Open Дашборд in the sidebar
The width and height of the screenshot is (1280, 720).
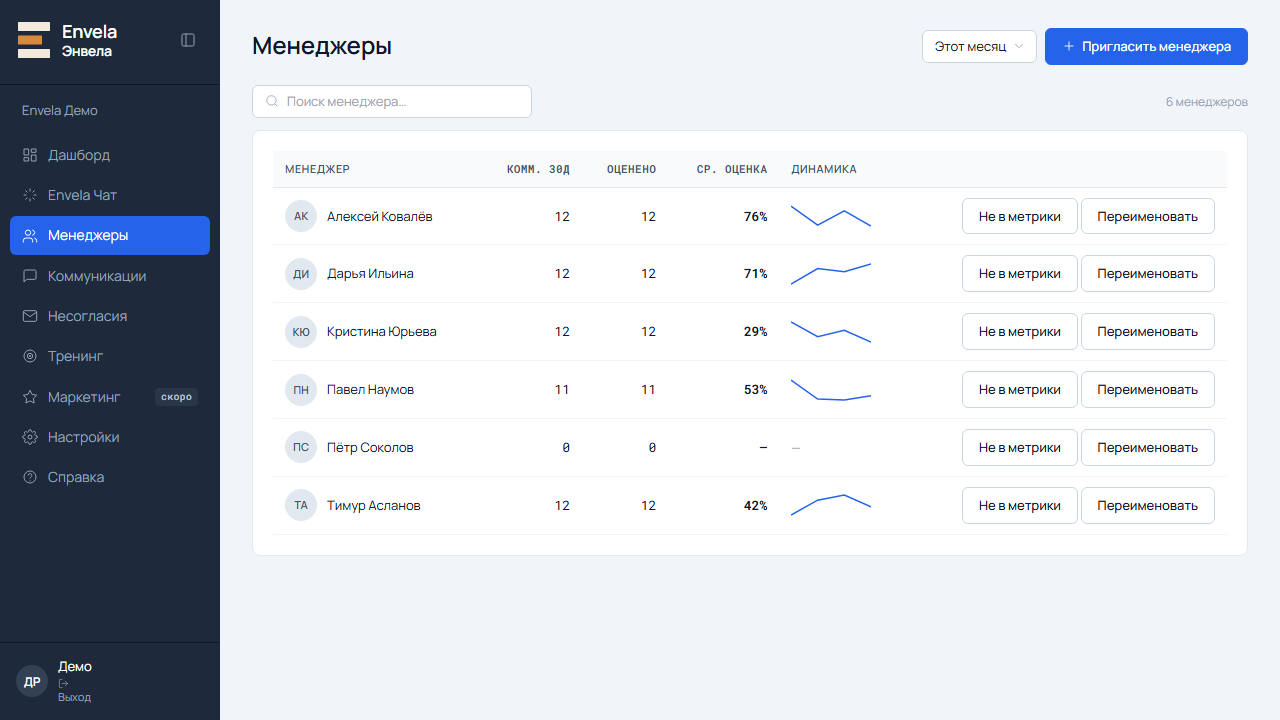click(x=110, y=155)
